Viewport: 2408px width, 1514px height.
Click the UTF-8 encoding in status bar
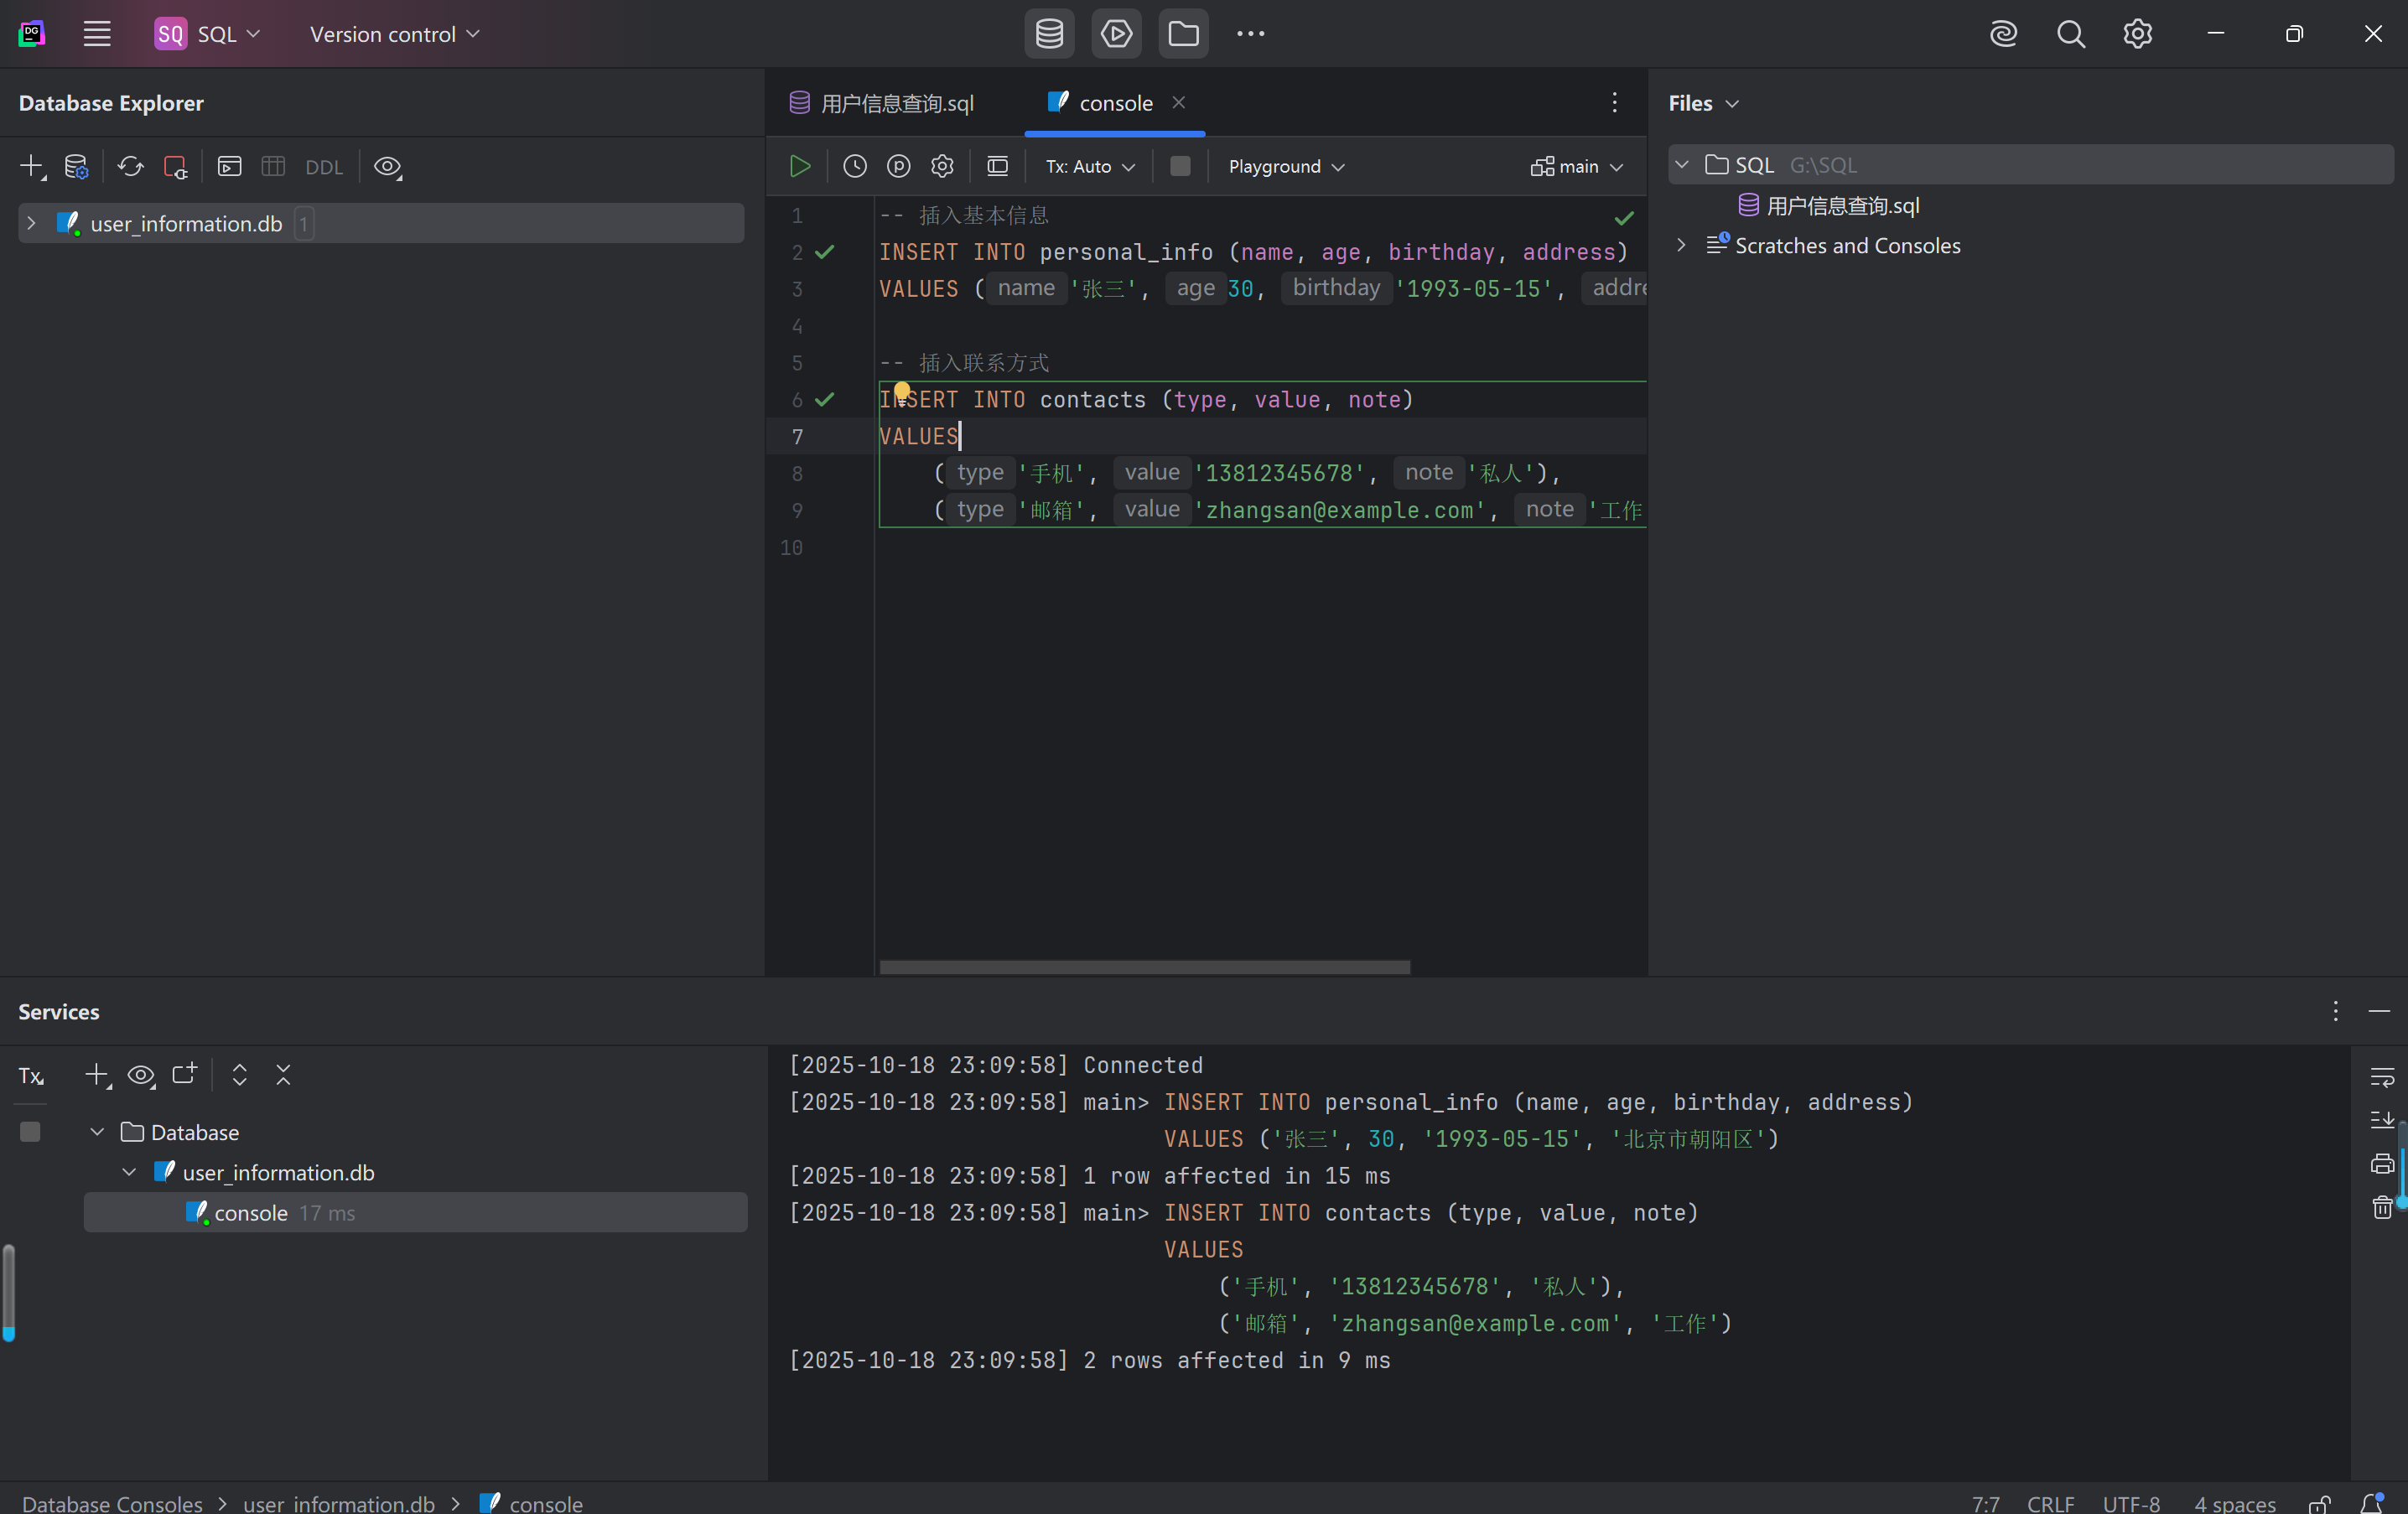(2130, 1503)
